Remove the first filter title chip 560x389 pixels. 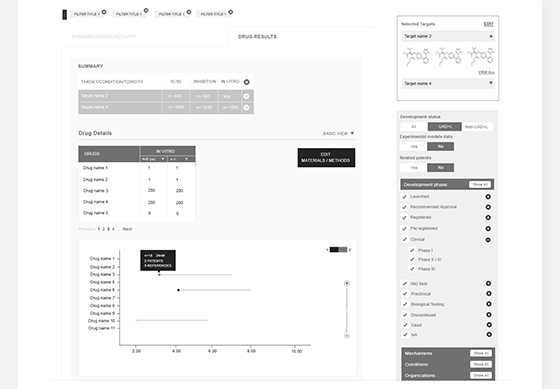click(x=104, y=12)
